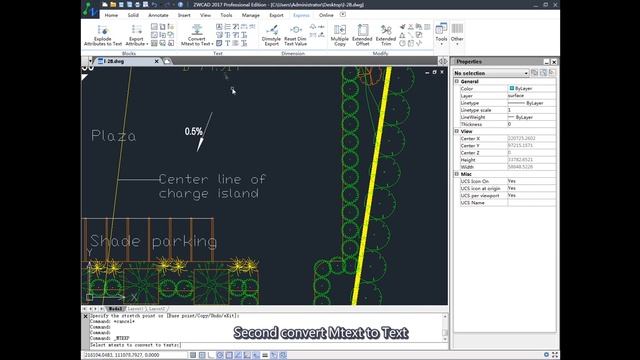Click the New file icon in quick access toolbar

pyautogui.click(x=105, y=4)
